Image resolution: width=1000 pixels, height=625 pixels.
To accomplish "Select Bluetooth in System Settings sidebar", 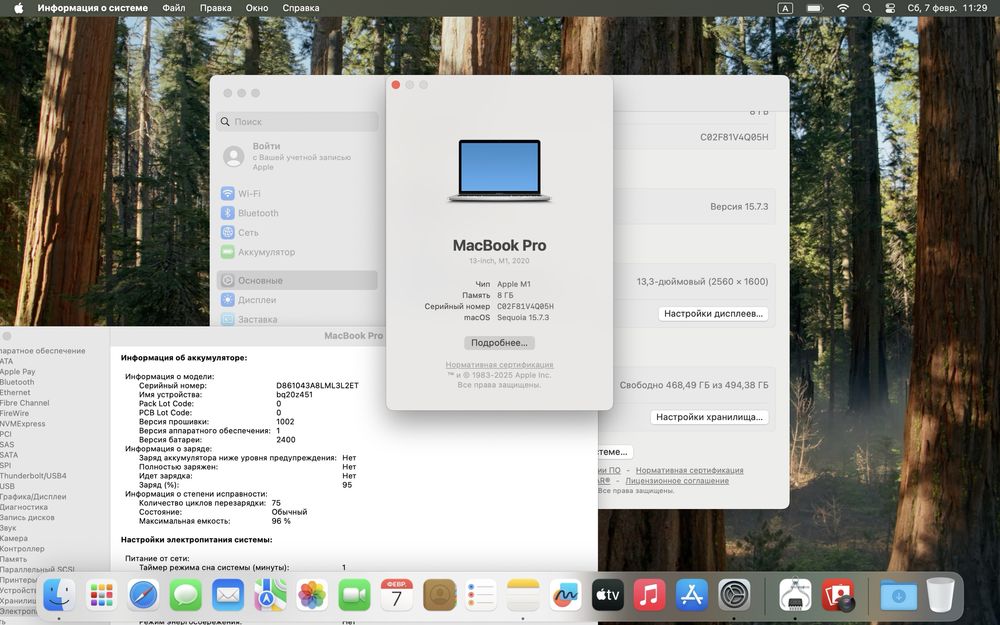I will click(297, 213).
